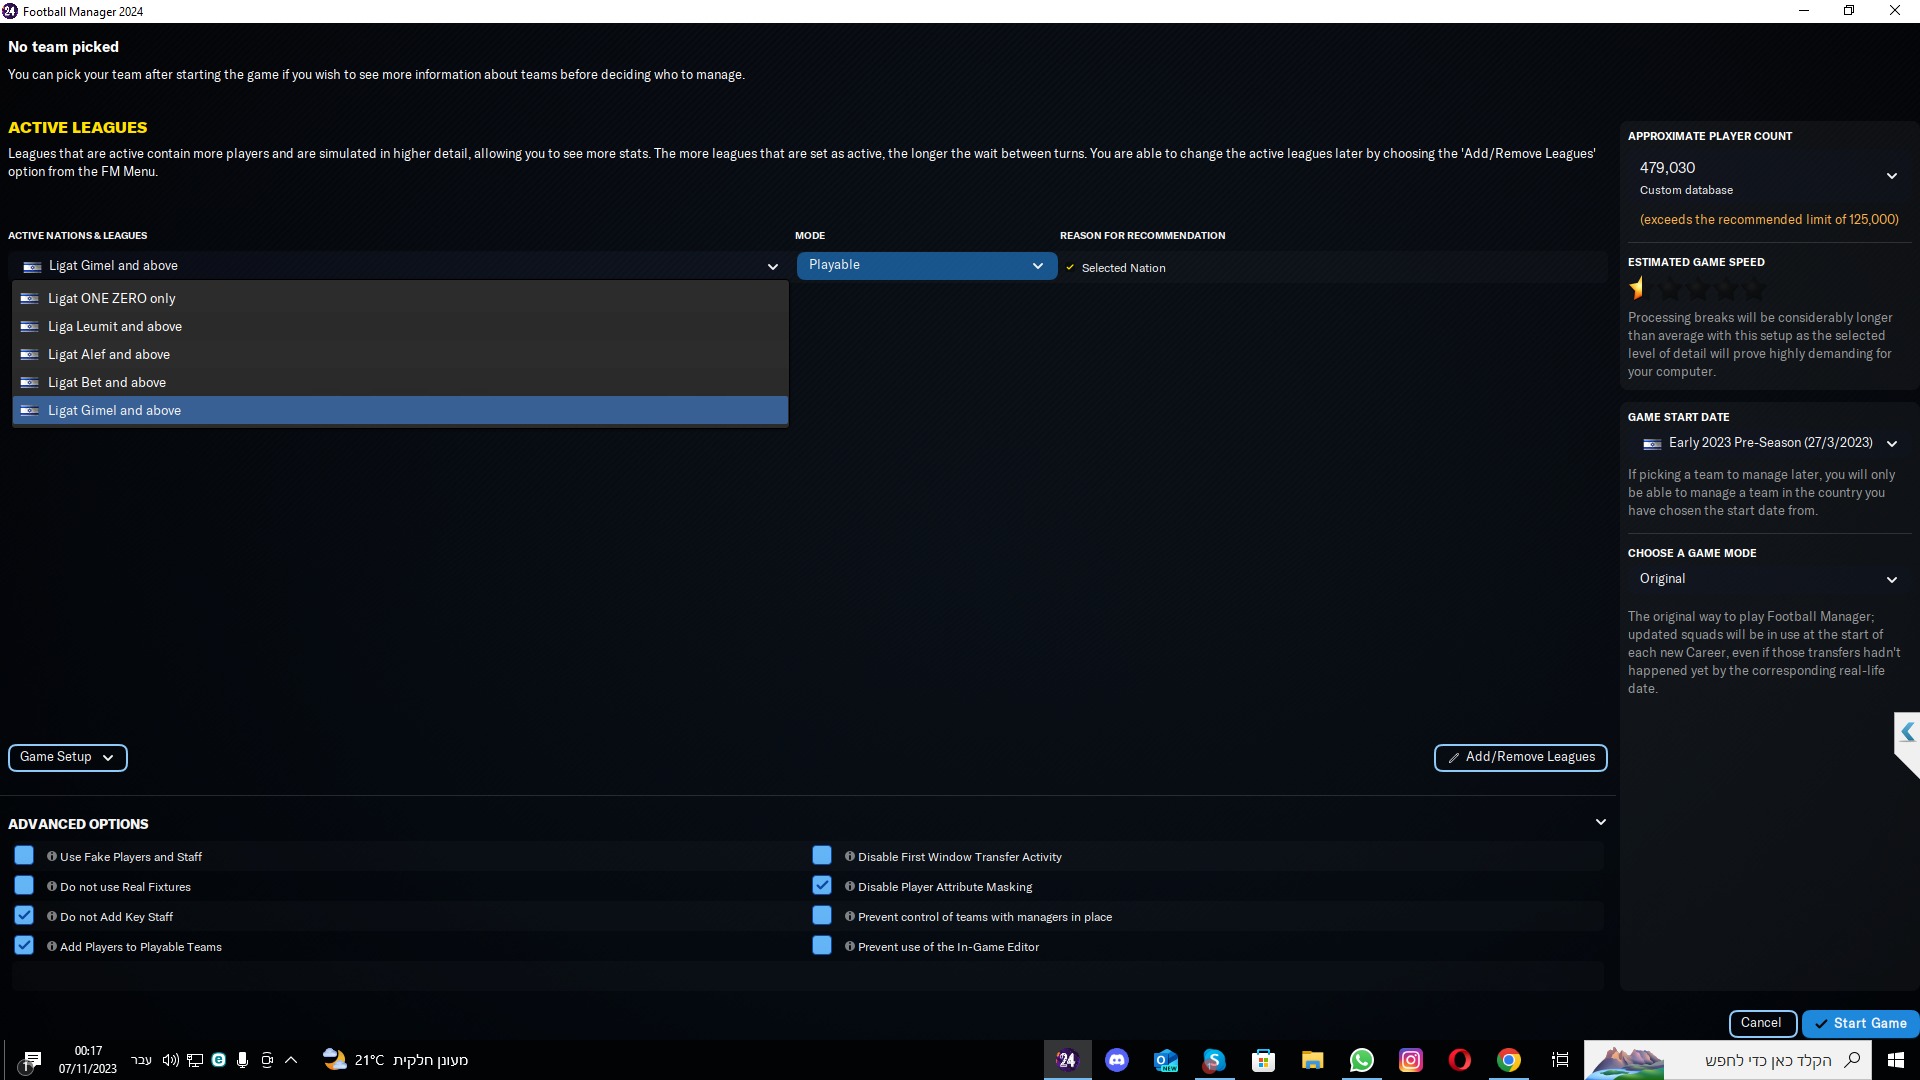Image resolution: width=1920 pixels, height=1080 pixels.
Task: Open the Game Setup dropdown button
Action: 67,757
